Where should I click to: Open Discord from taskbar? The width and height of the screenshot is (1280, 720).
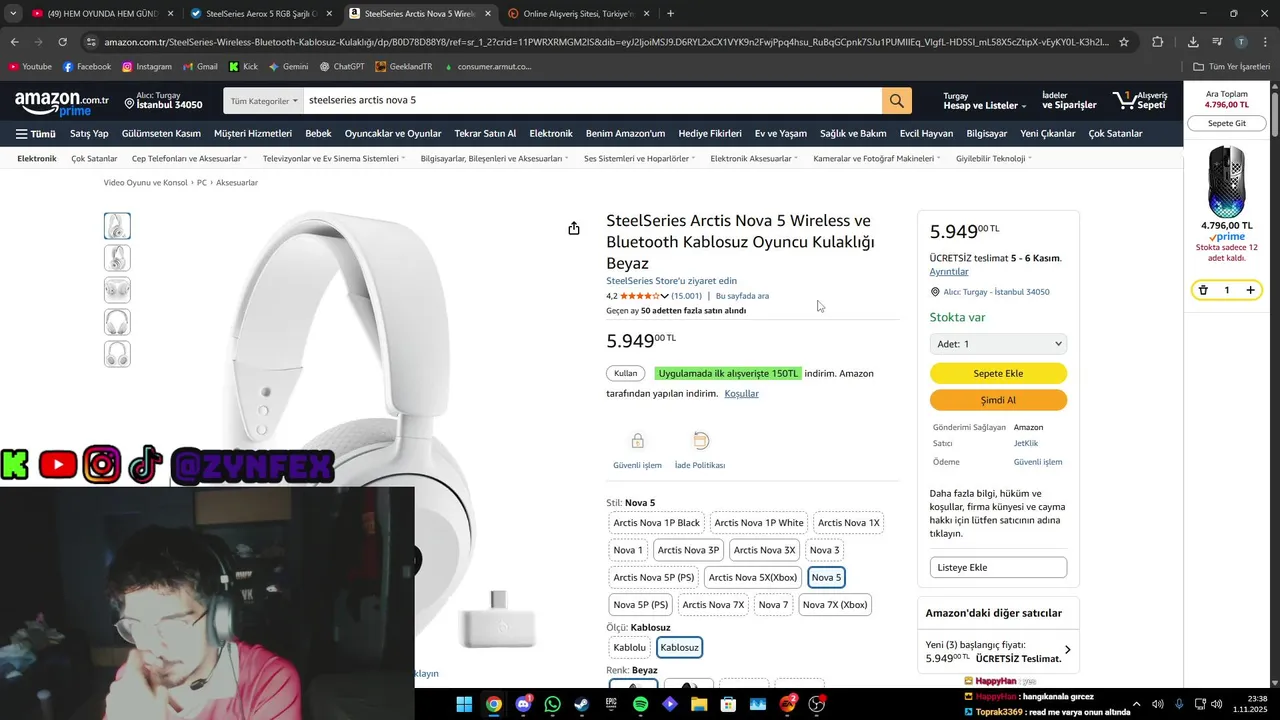(x=523, y=705)
